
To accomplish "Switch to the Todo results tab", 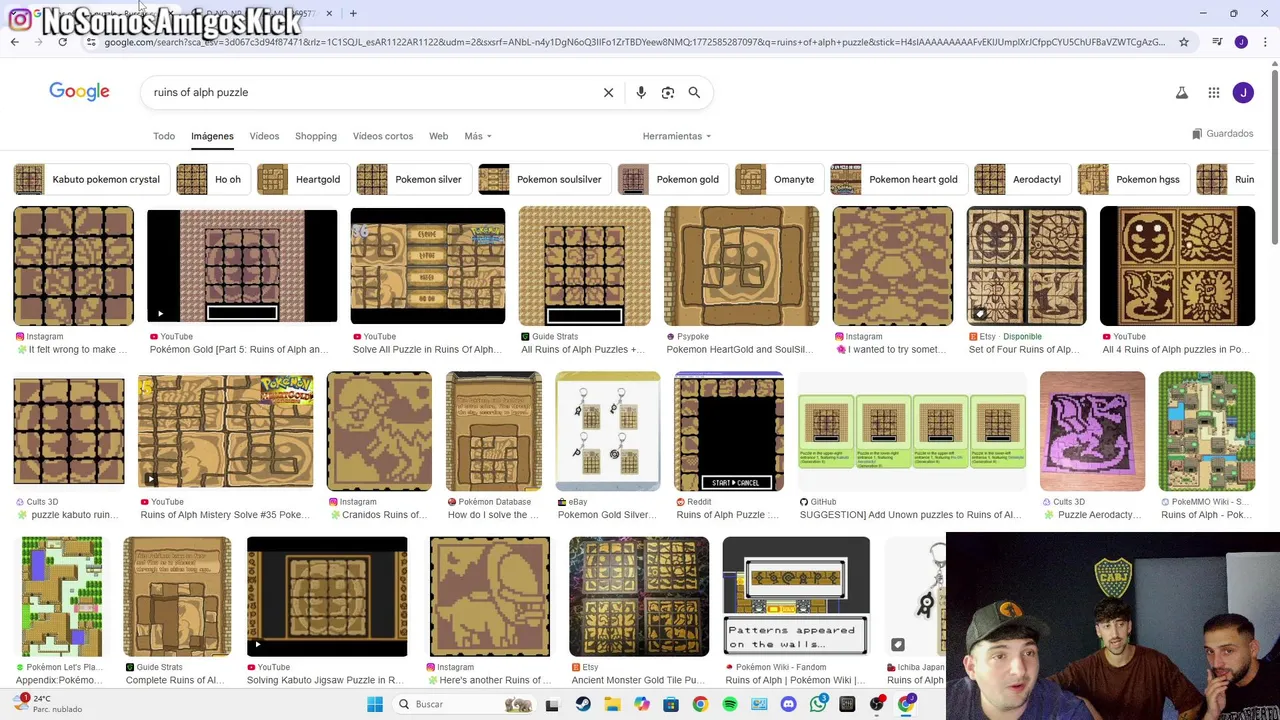I will (x=164, y=136).
